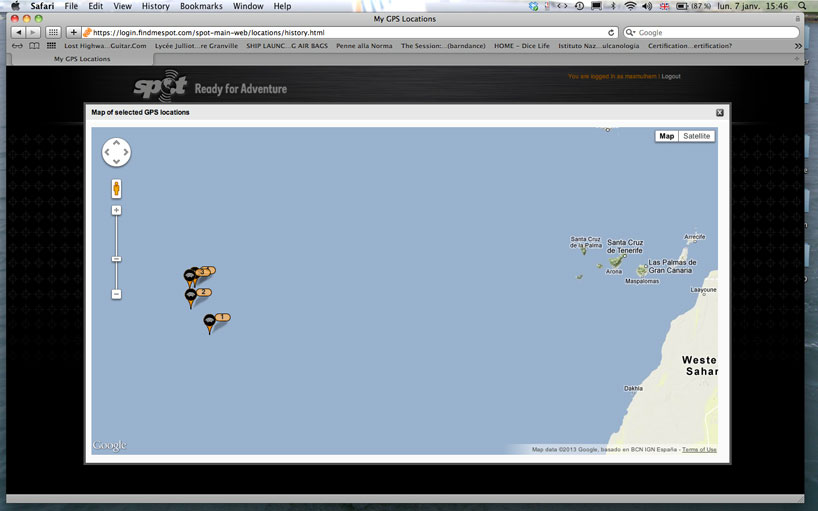The height and width of the screenshot is (511, 818).
Task: Open Spotlight search magnifier in menu bar
Action: 802,6
